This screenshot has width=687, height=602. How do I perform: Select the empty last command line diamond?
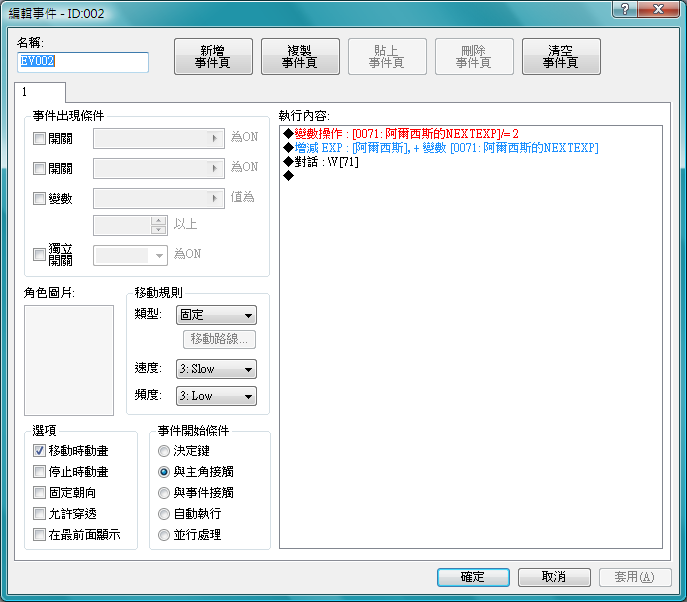(289, 176)
